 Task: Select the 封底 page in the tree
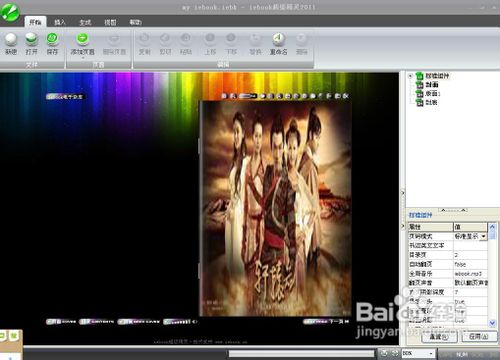click(432, 102)
